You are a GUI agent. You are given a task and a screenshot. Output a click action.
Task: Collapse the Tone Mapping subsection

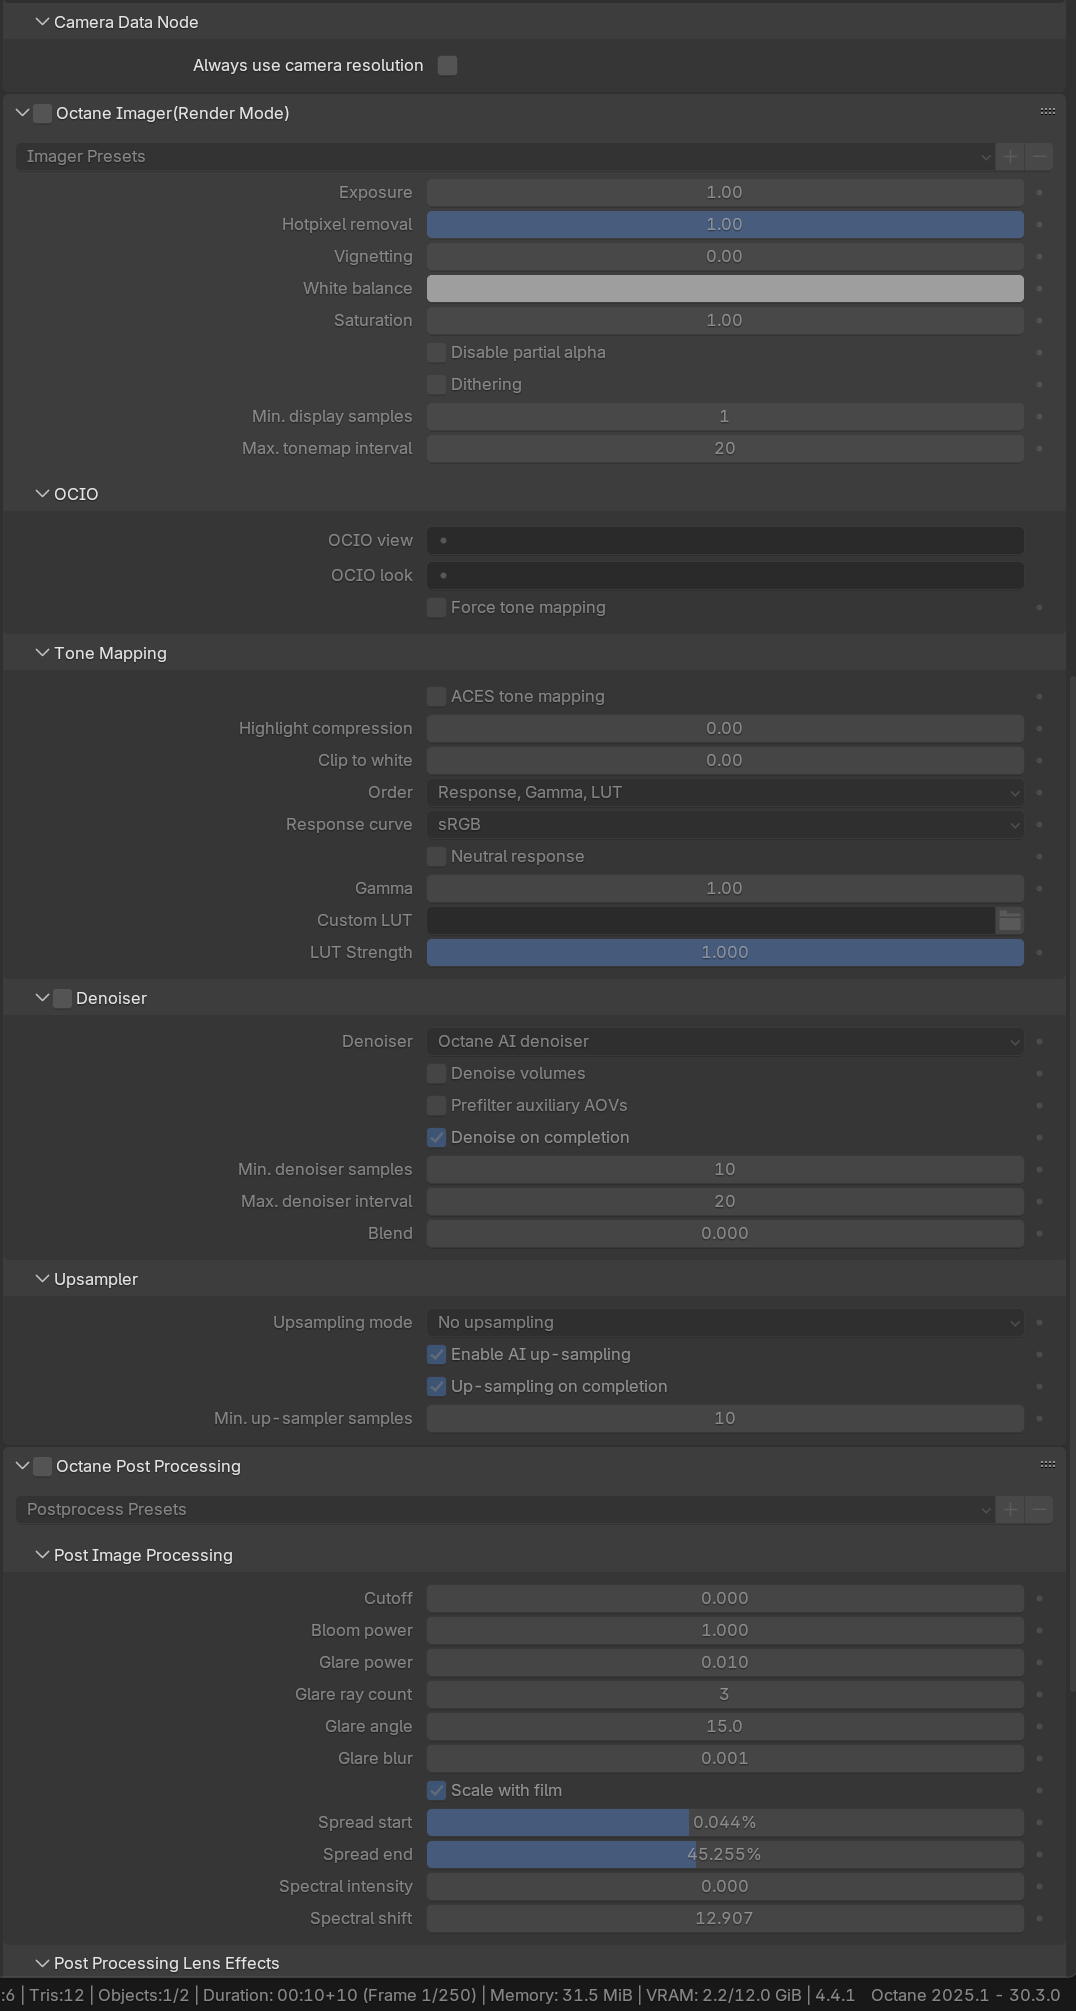[x=42, y=653]
